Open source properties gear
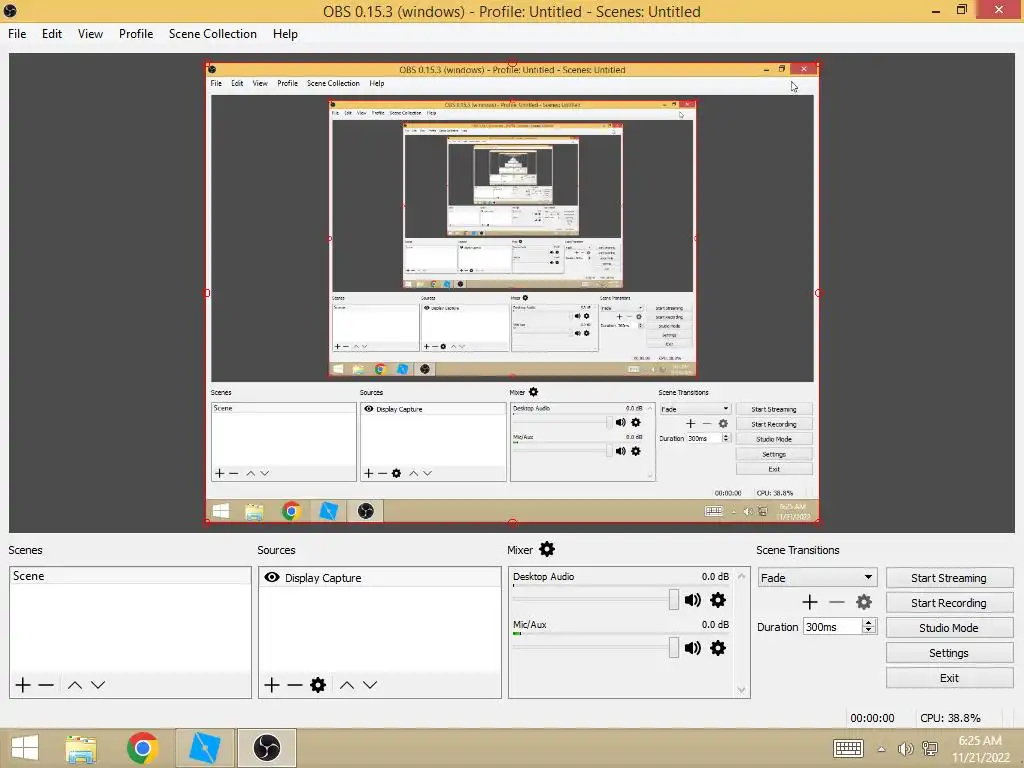The height and width of the screenshot is (768, 1024). [318, 684]
